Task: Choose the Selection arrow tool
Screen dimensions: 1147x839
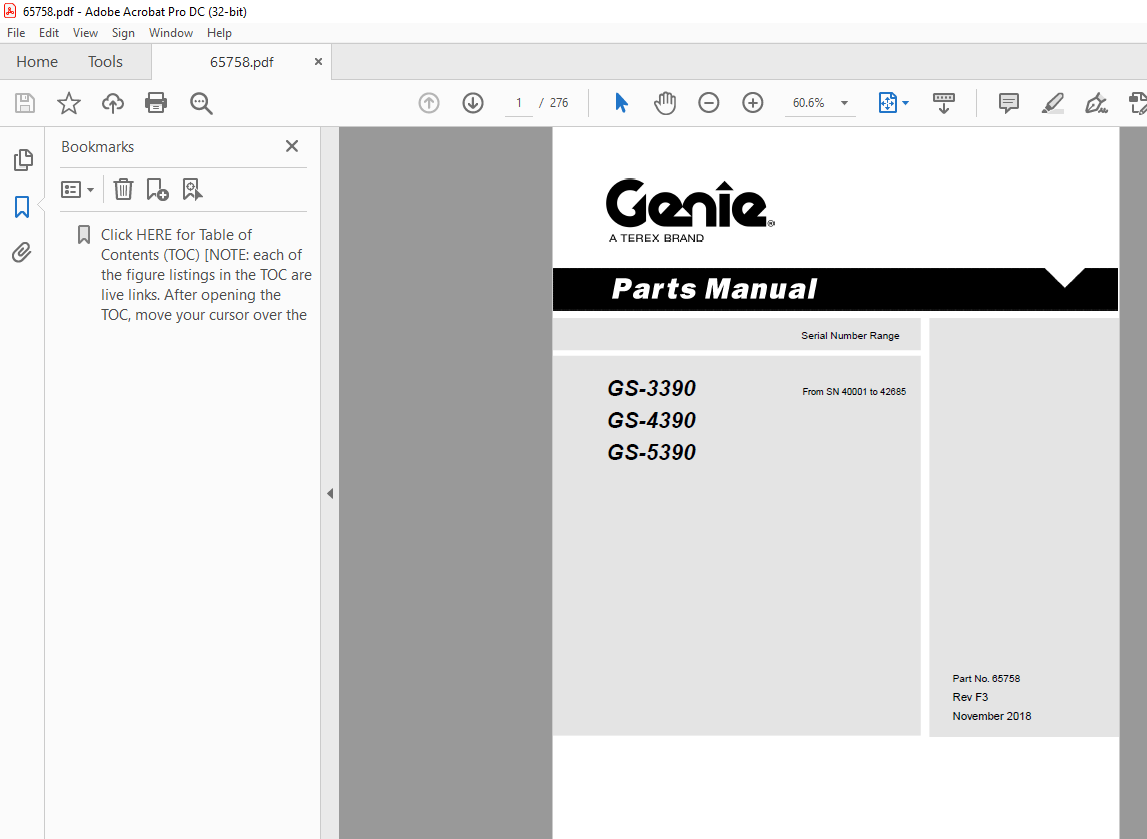Action: pyautogui.click(x=621, y=103)
